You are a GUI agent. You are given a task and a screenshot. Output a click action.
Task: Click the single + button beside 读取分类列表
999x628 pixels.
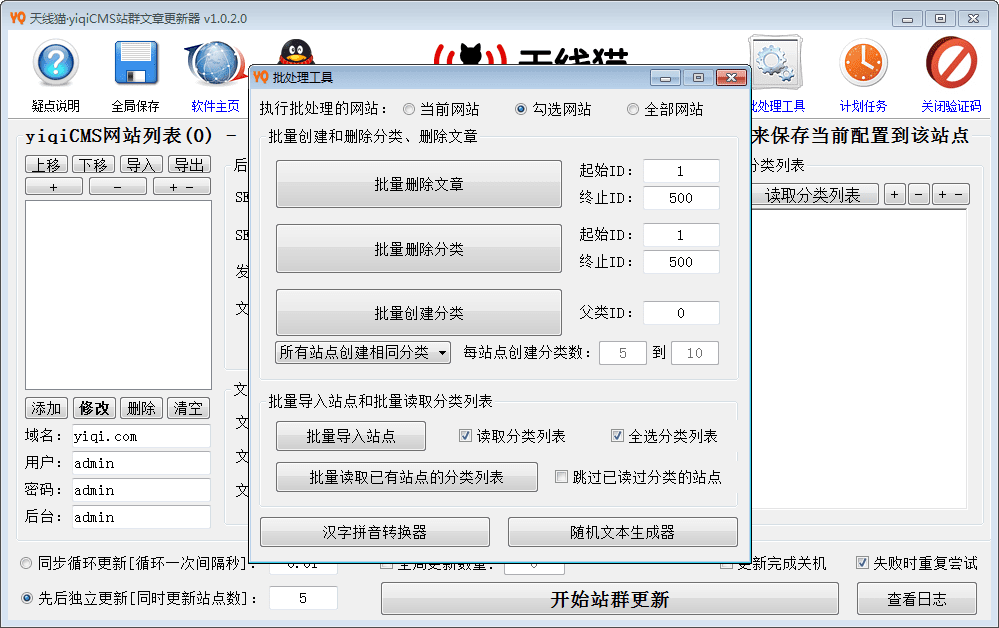click(895, 195)
